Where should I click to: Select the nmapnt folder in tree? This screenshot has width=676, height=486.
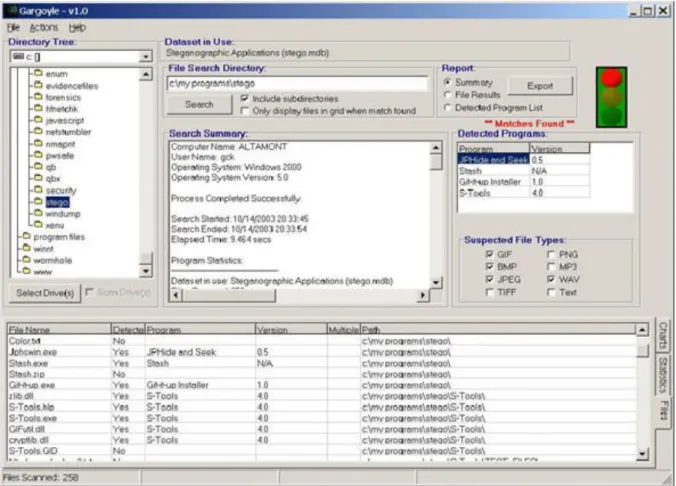[60, 144]
